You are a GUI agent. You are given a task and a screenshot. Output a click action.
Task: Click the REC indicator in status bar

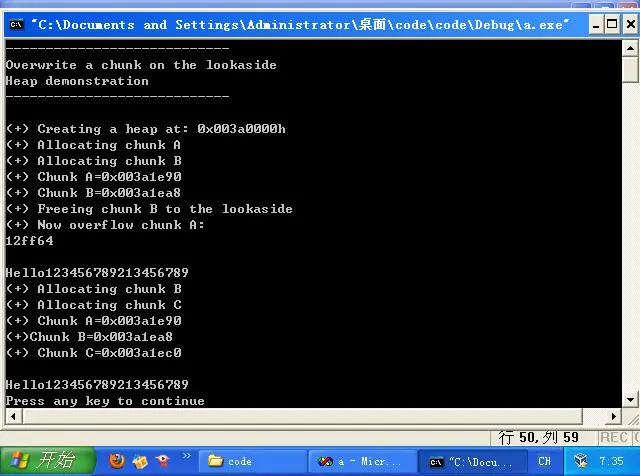[613, 438]
